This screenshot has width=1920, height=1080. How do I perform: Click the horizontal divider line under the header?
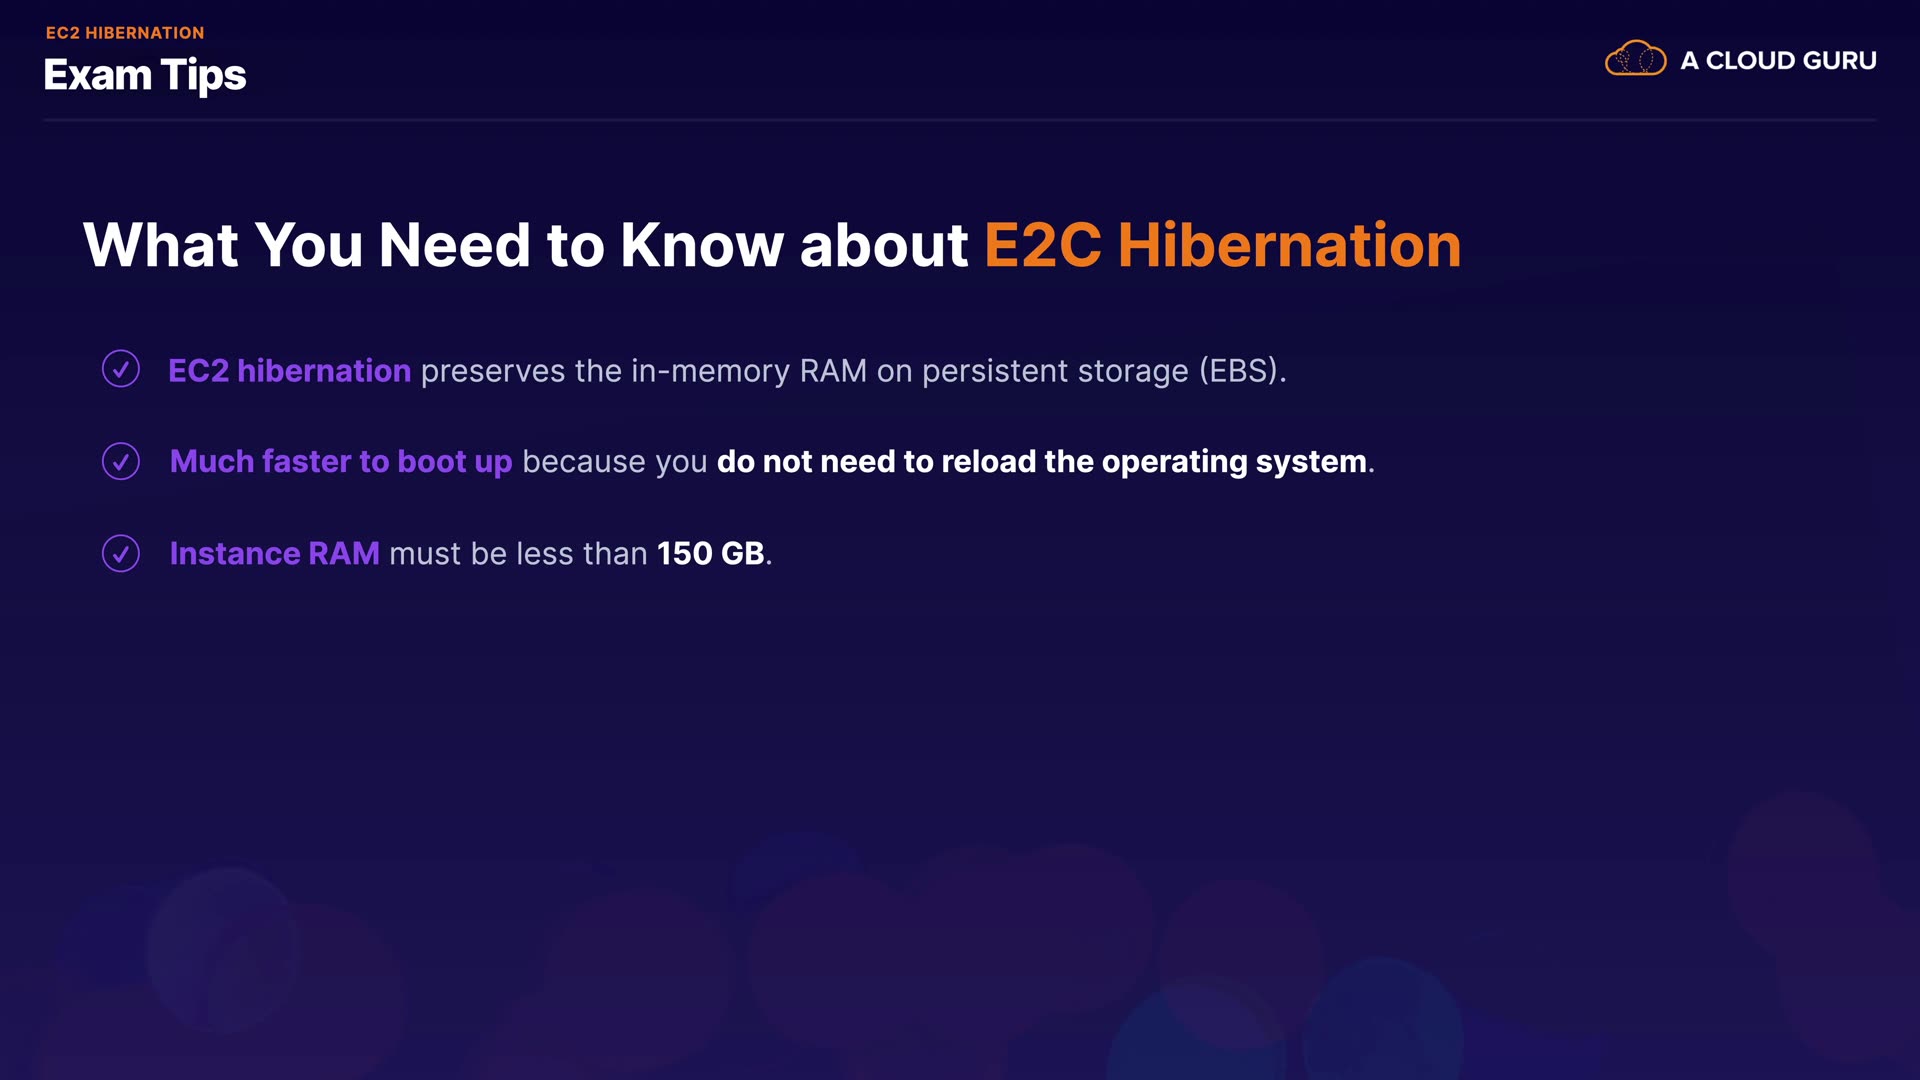click(x=960, y=120)
